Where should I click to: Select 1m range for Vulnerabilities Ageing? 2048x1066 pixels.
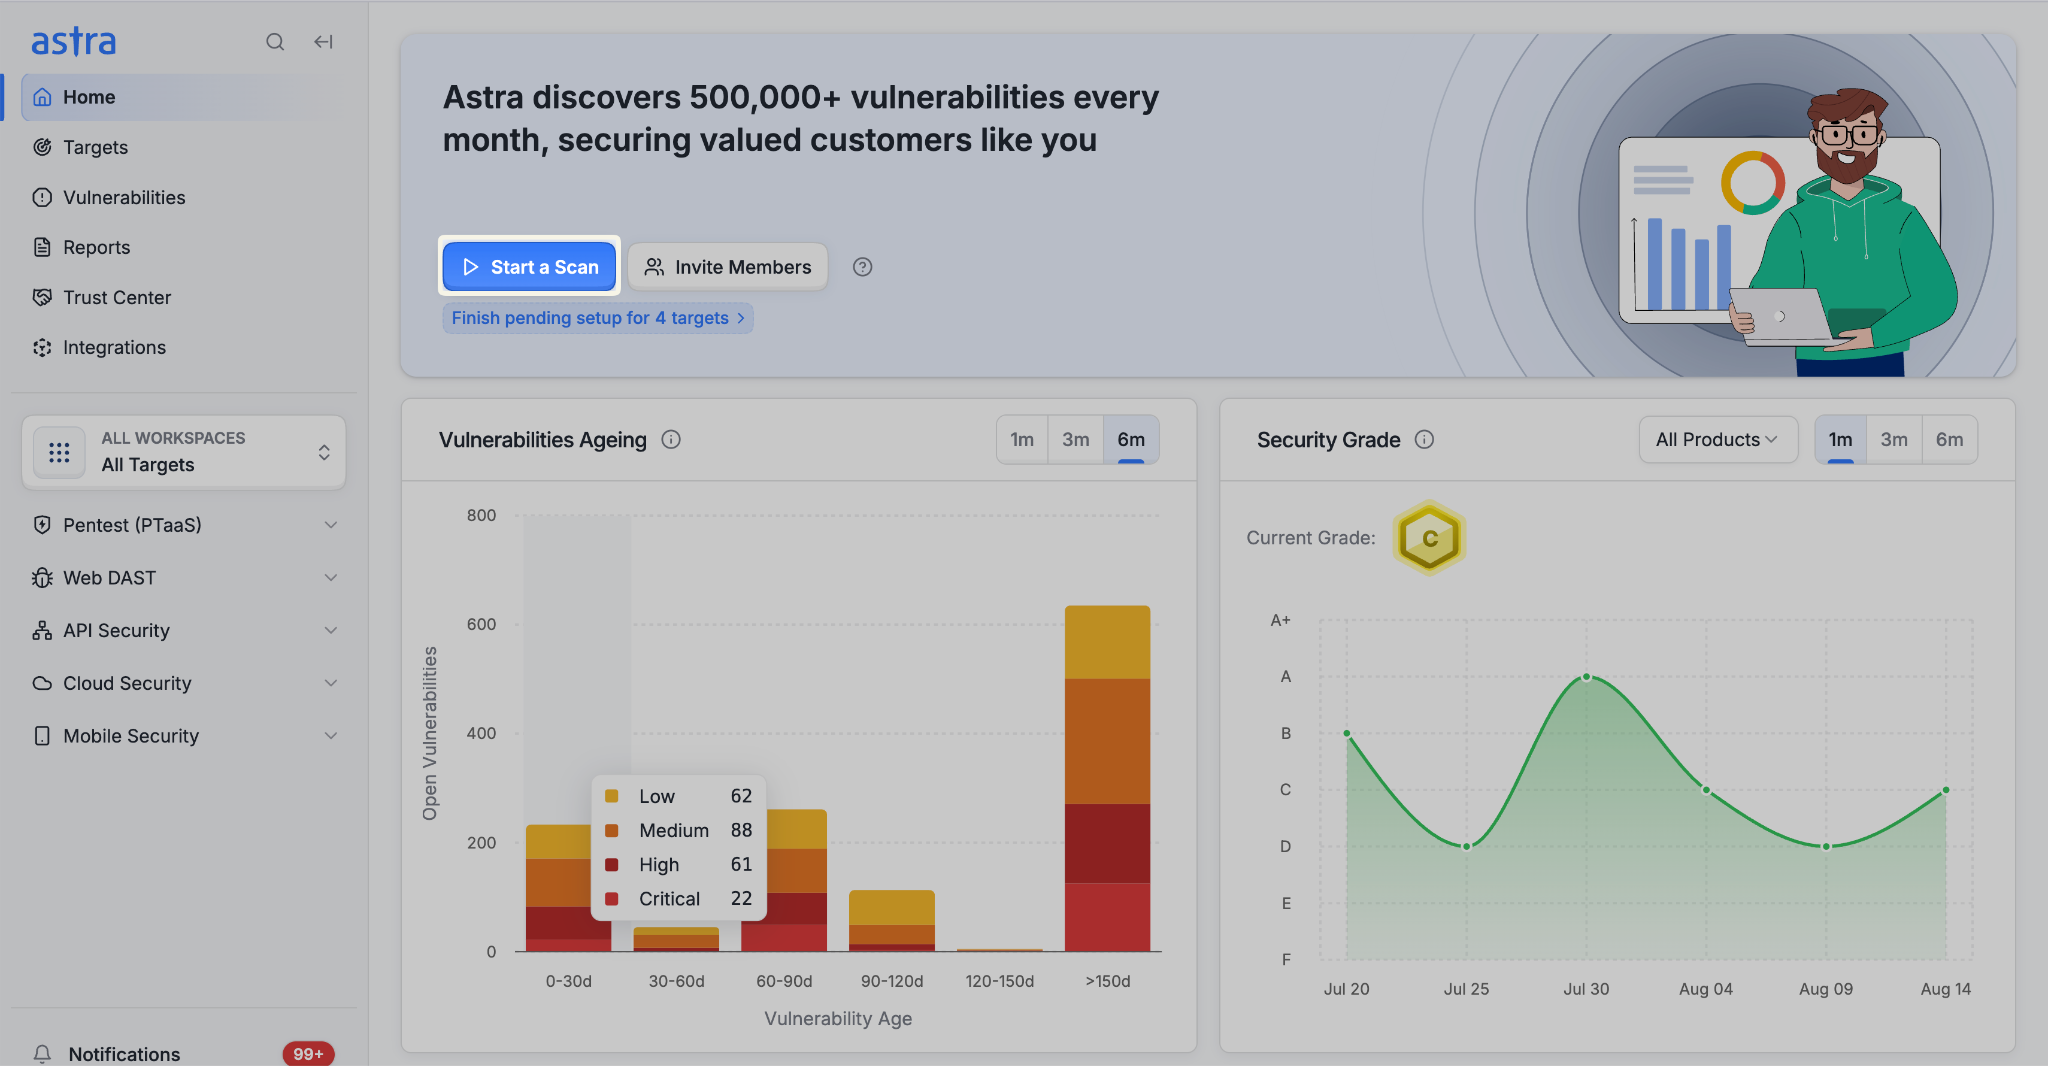(1022, 440)
